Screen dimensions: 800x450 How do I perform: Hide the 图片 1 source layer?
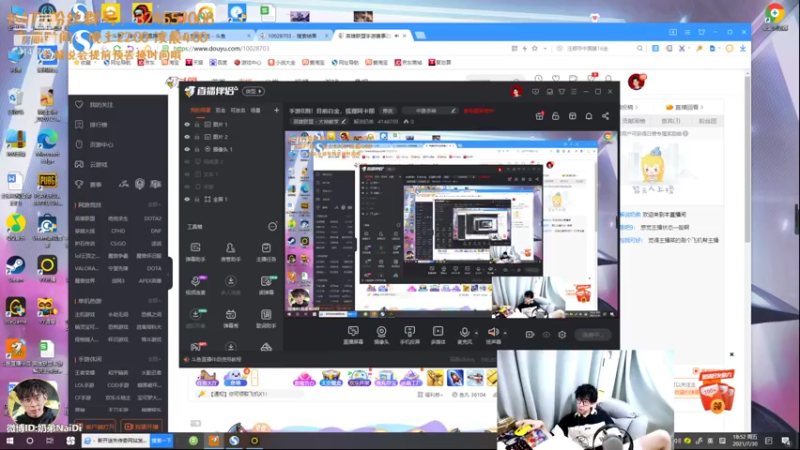[187, 124]
